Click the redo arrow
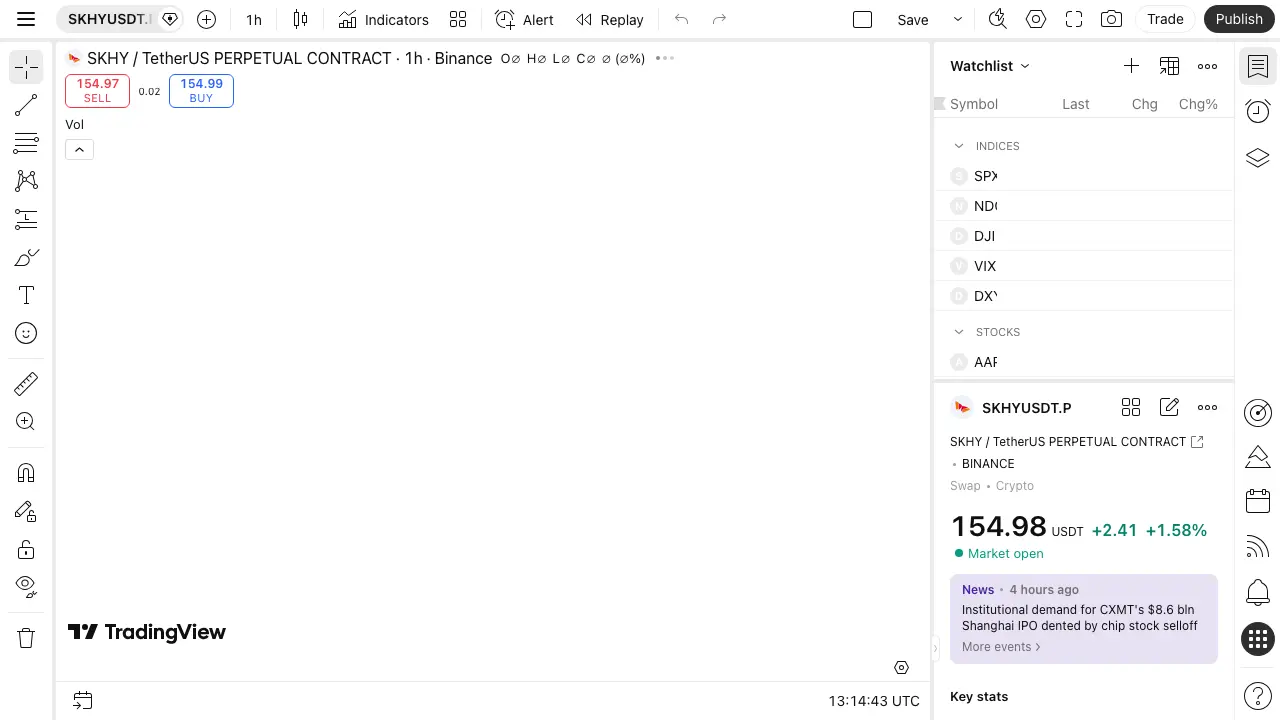The height and width of the screenshot is (720, 1280). click(x=719, y=19)
